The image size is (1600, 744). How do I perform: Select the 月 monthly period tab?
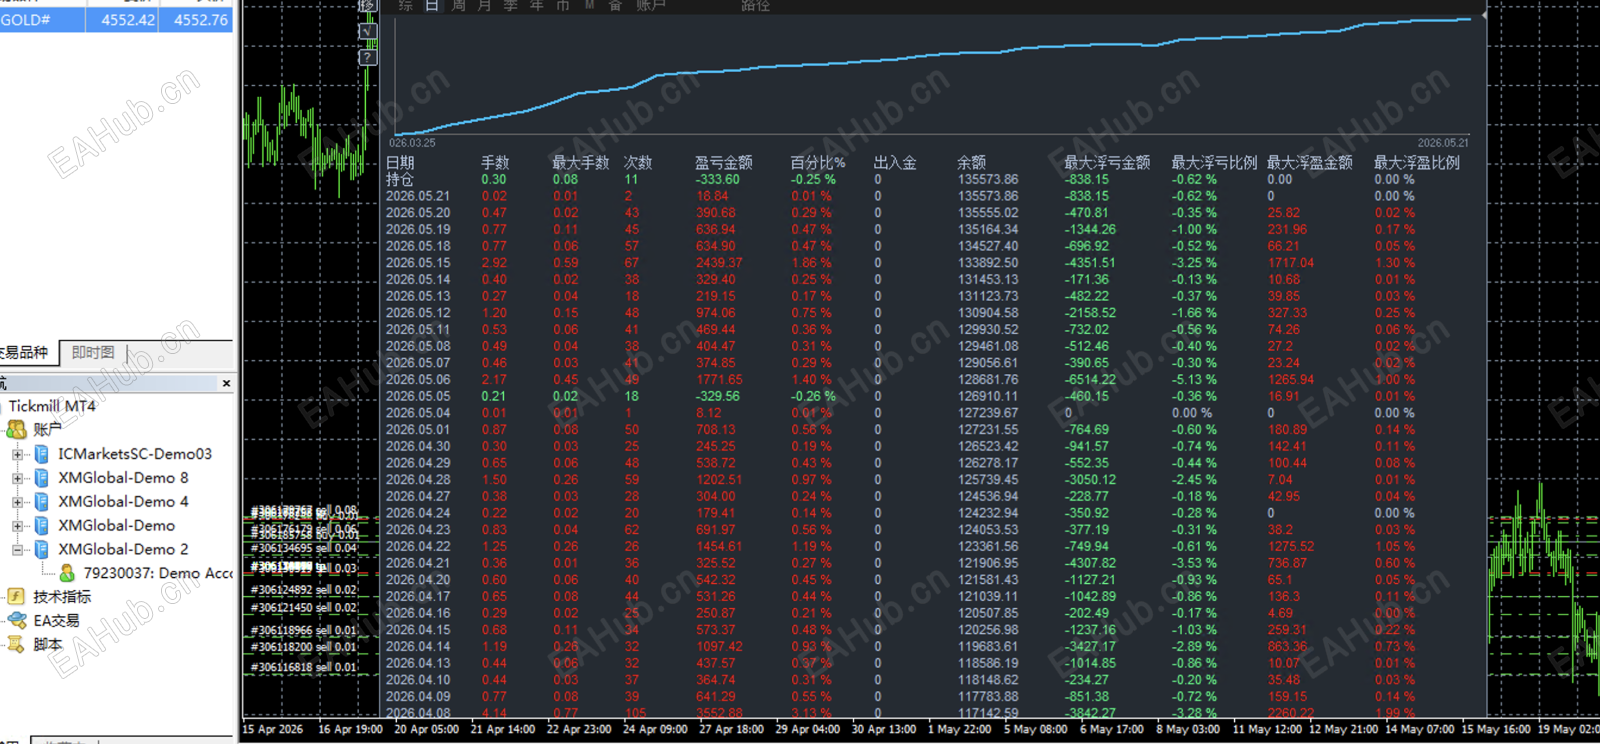tap(484, 6)
